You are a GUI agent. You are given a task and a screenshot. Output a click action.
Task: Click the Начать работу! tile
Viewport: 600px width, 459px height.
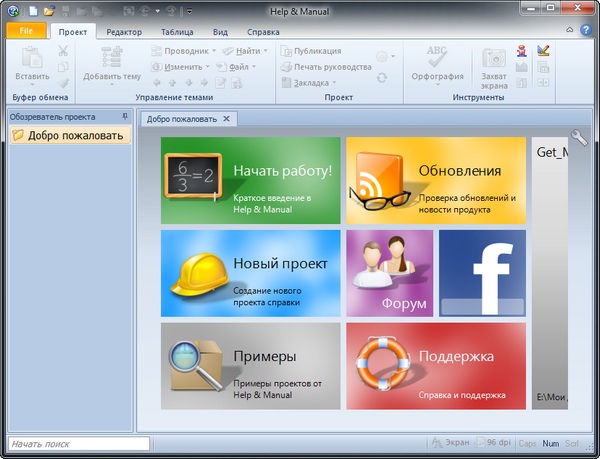pyautogui.click(x=250, y=180)
